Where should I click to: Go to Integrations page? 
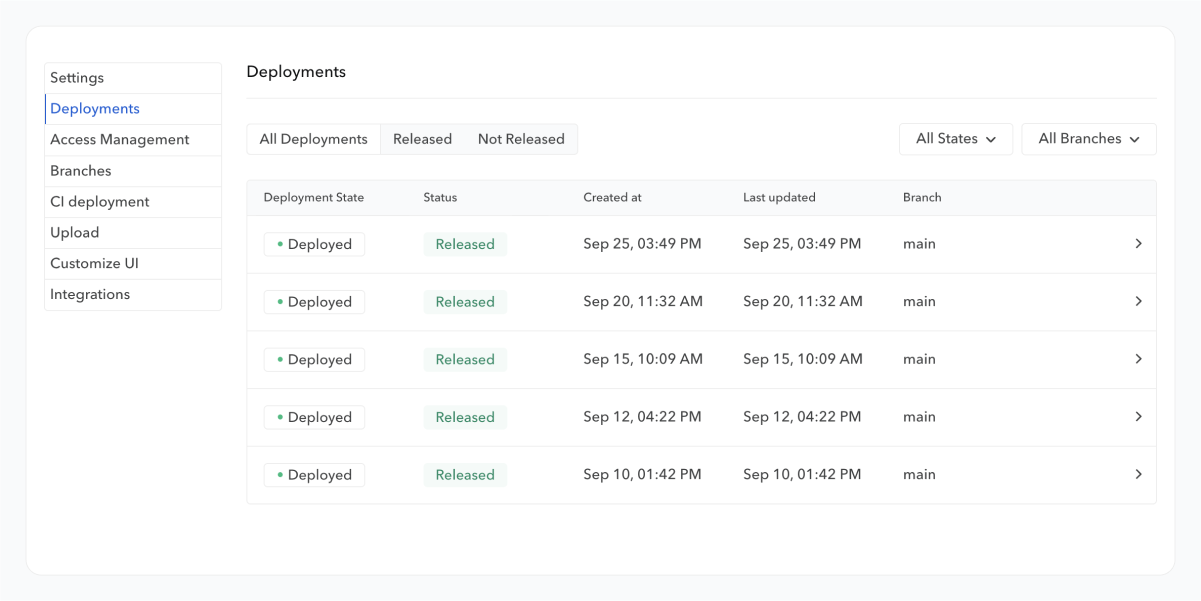(x=90, y=295)
